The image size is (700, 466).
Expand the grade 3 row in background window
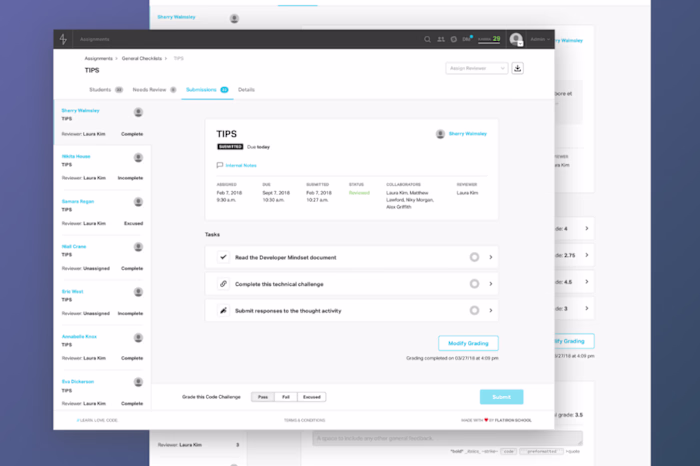click(x=587, y=308)
